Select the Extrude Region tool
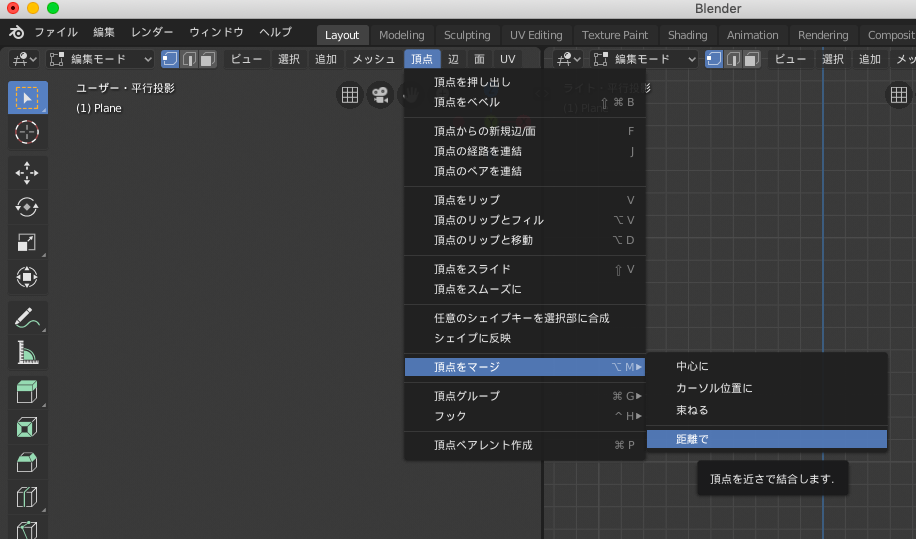 (27, 392)
